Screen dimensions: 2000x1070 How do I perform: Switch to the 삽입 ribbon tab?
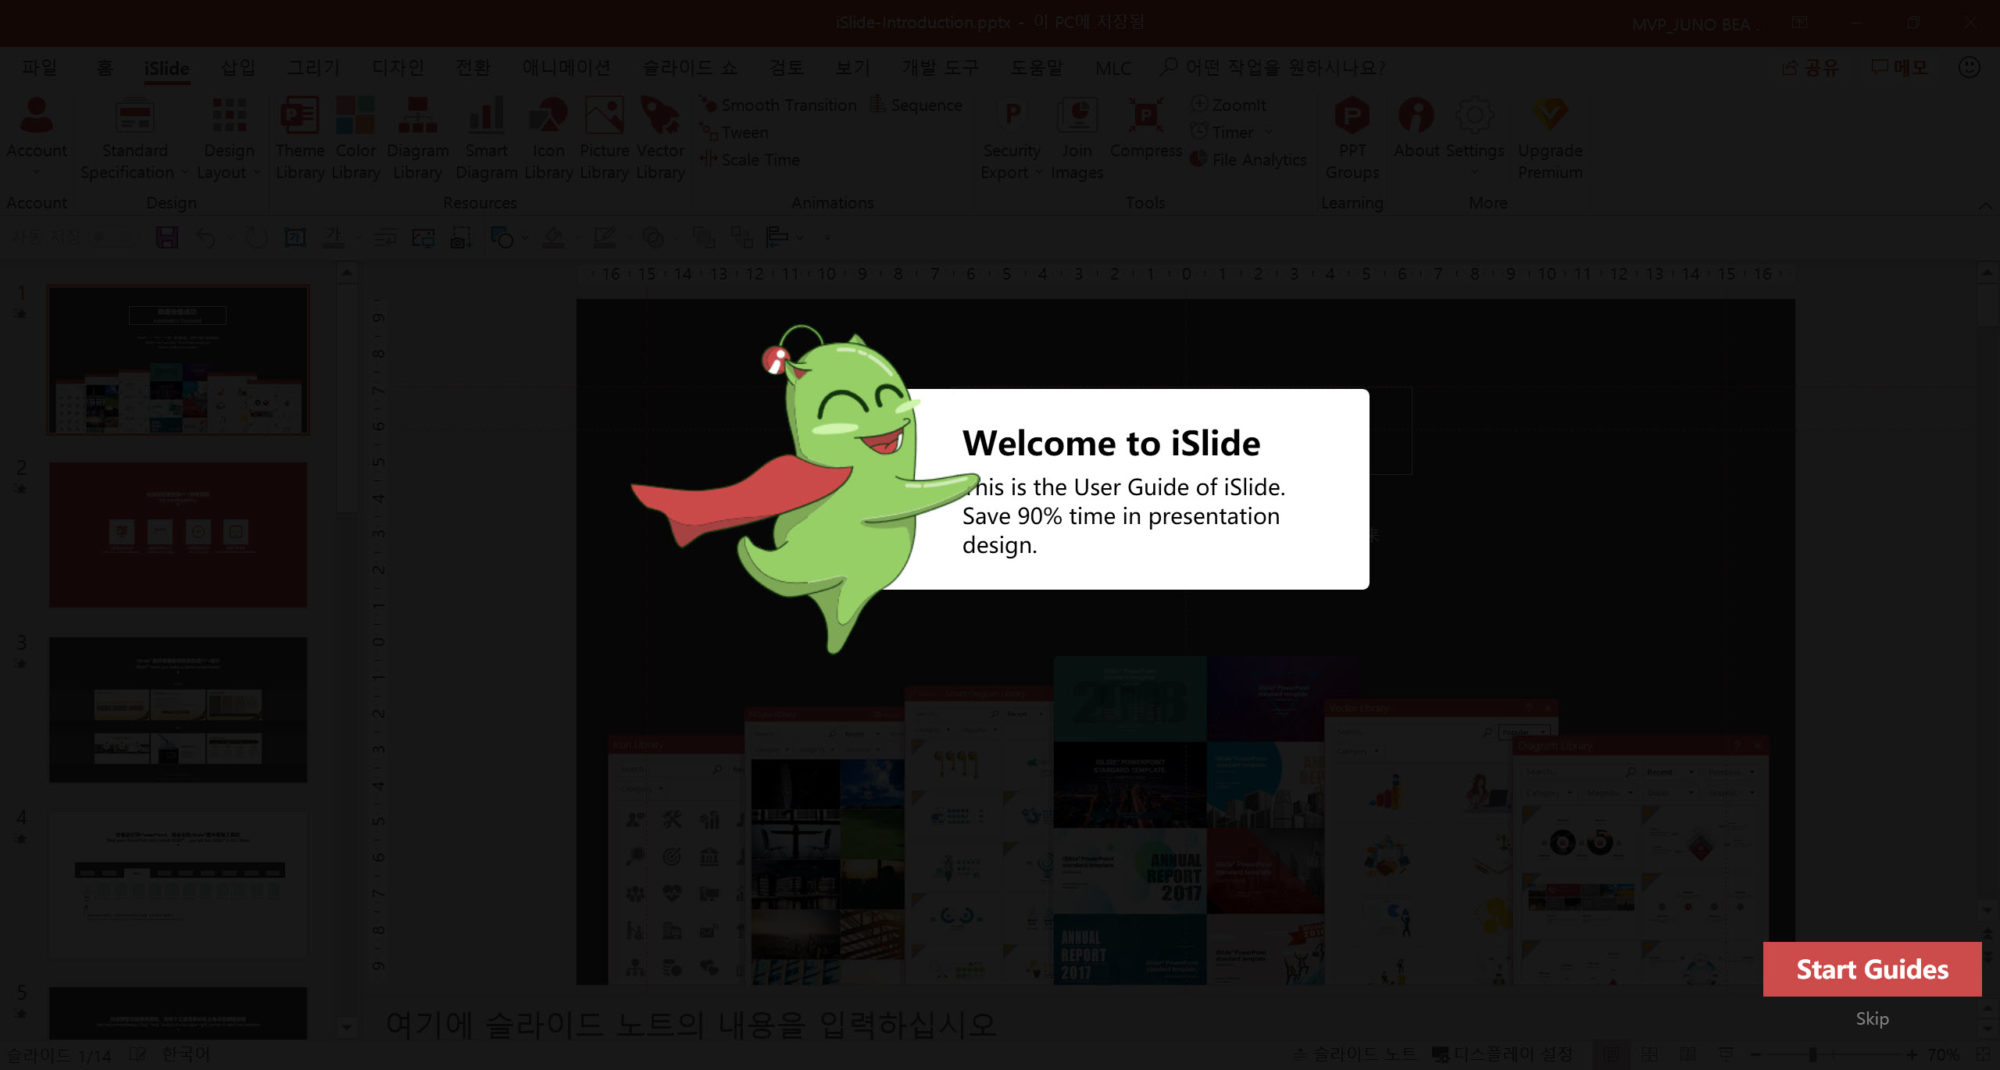(238, 67)
